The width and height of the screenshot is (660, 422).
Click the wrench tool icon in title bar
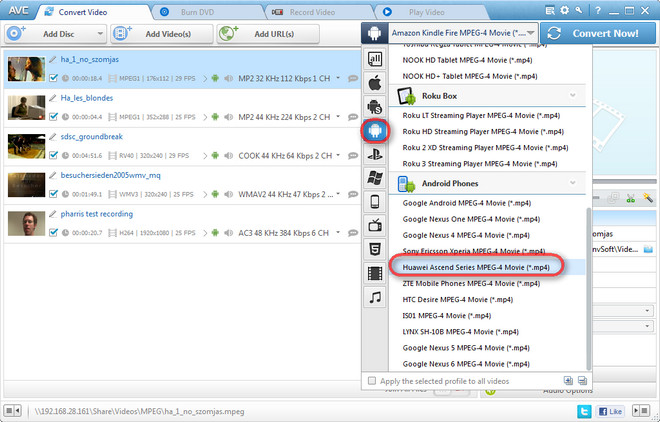(x=579, y=11)
